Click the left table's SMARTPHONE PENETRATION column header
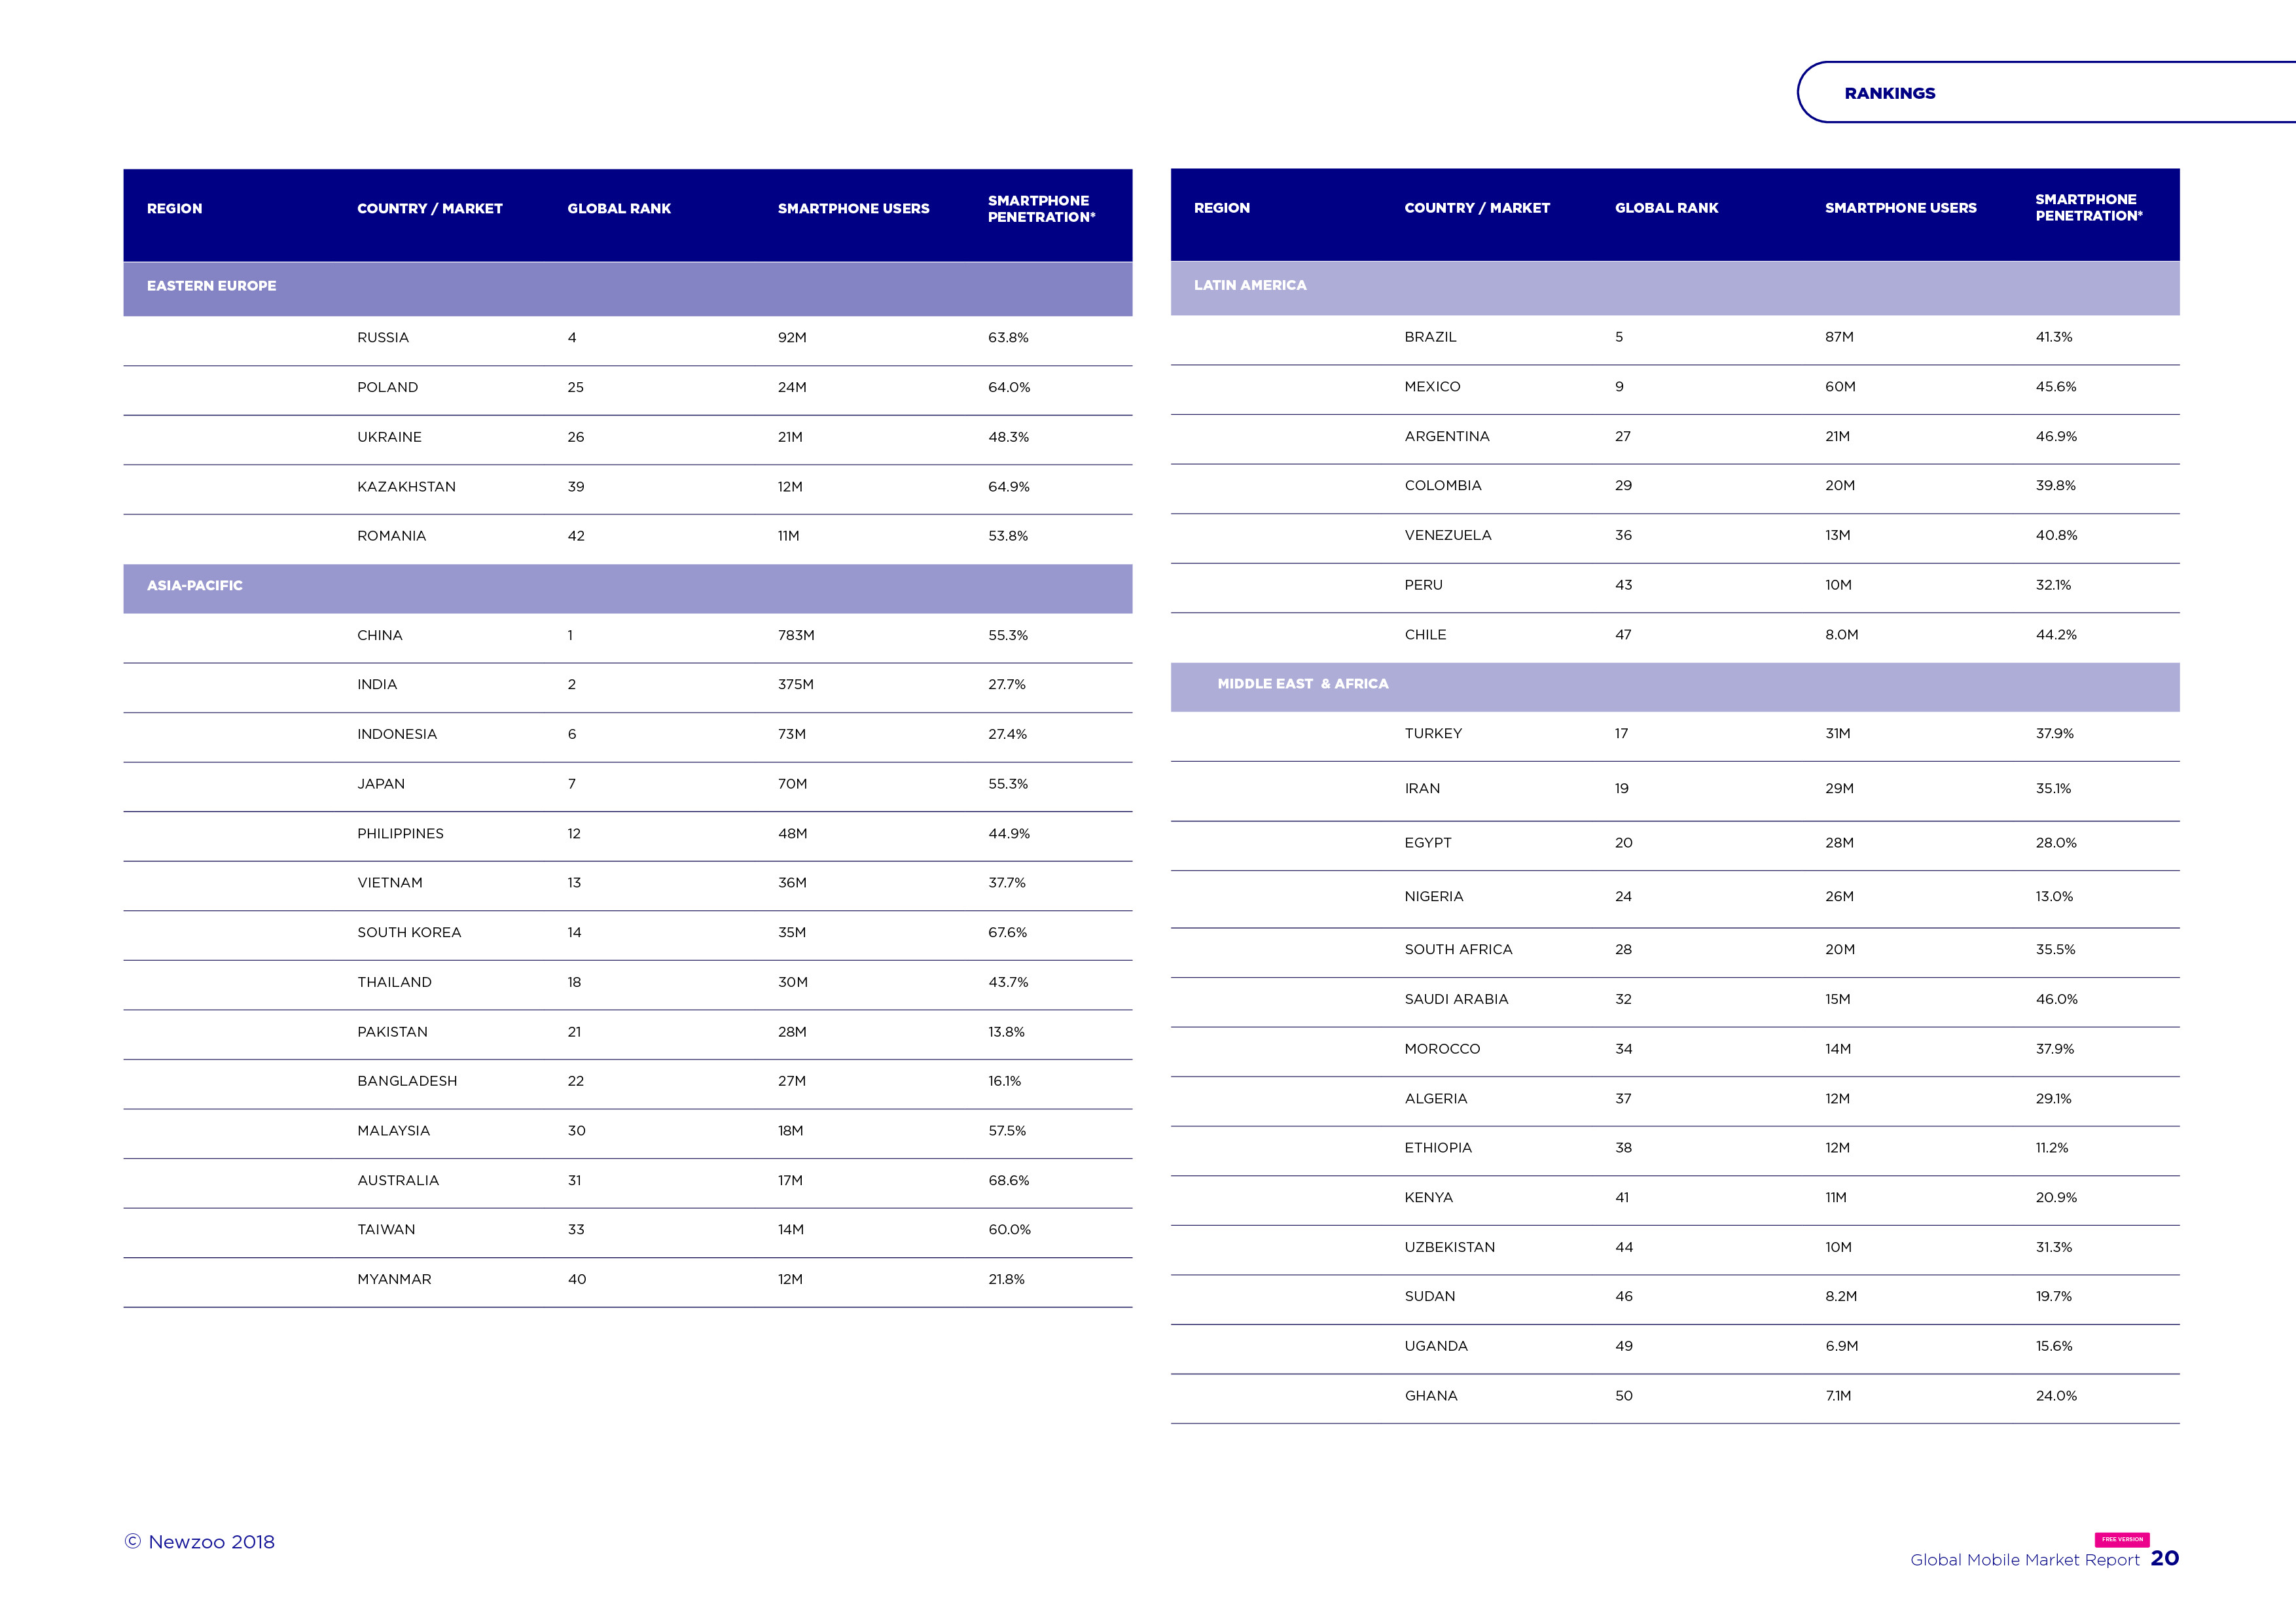Image resolution: width=2296 pixels, height=1623 pixels. pos(1041,209)
